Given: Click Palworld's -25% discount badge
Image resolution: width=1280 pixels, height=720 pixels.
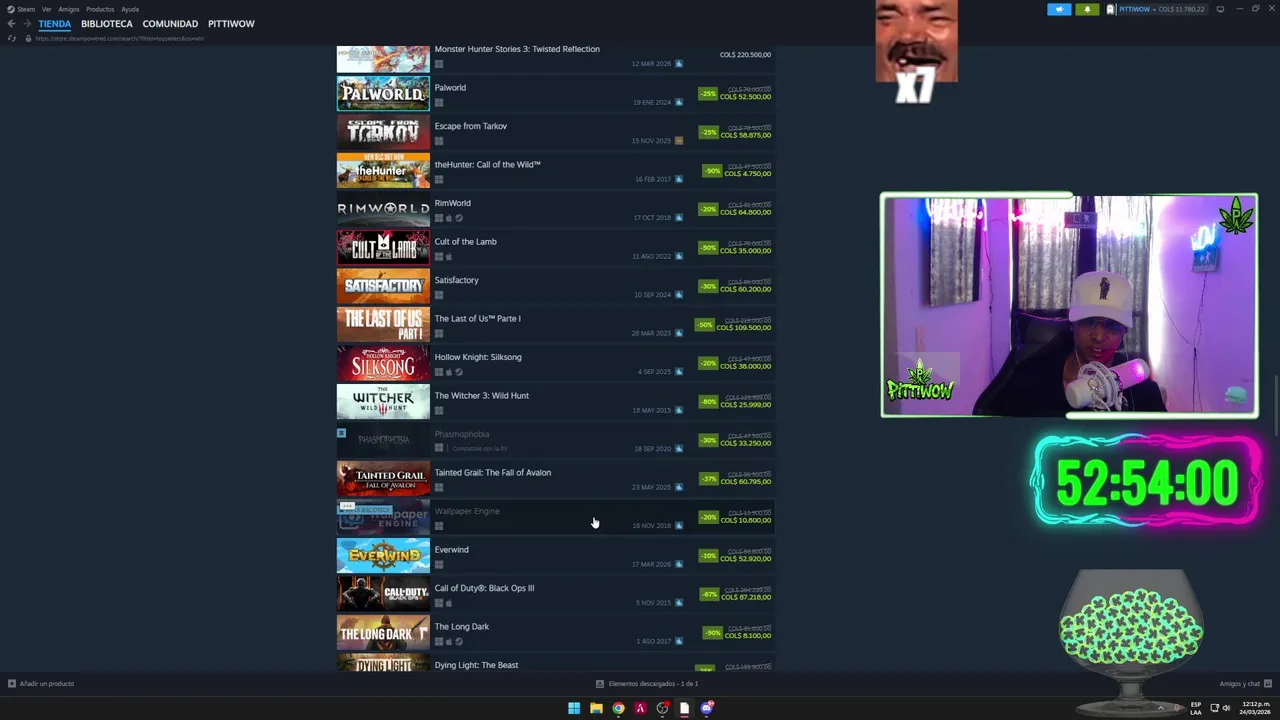Looking at the screenshot, I should (708, 94).
